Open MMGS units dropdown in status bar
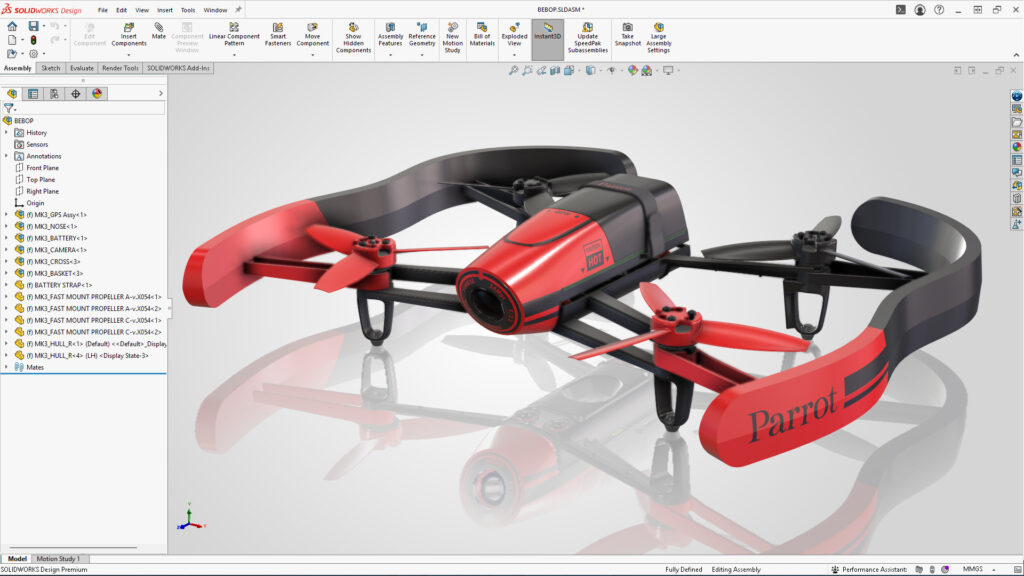The height and width of the screenshot is (576, 1024). 993,569
